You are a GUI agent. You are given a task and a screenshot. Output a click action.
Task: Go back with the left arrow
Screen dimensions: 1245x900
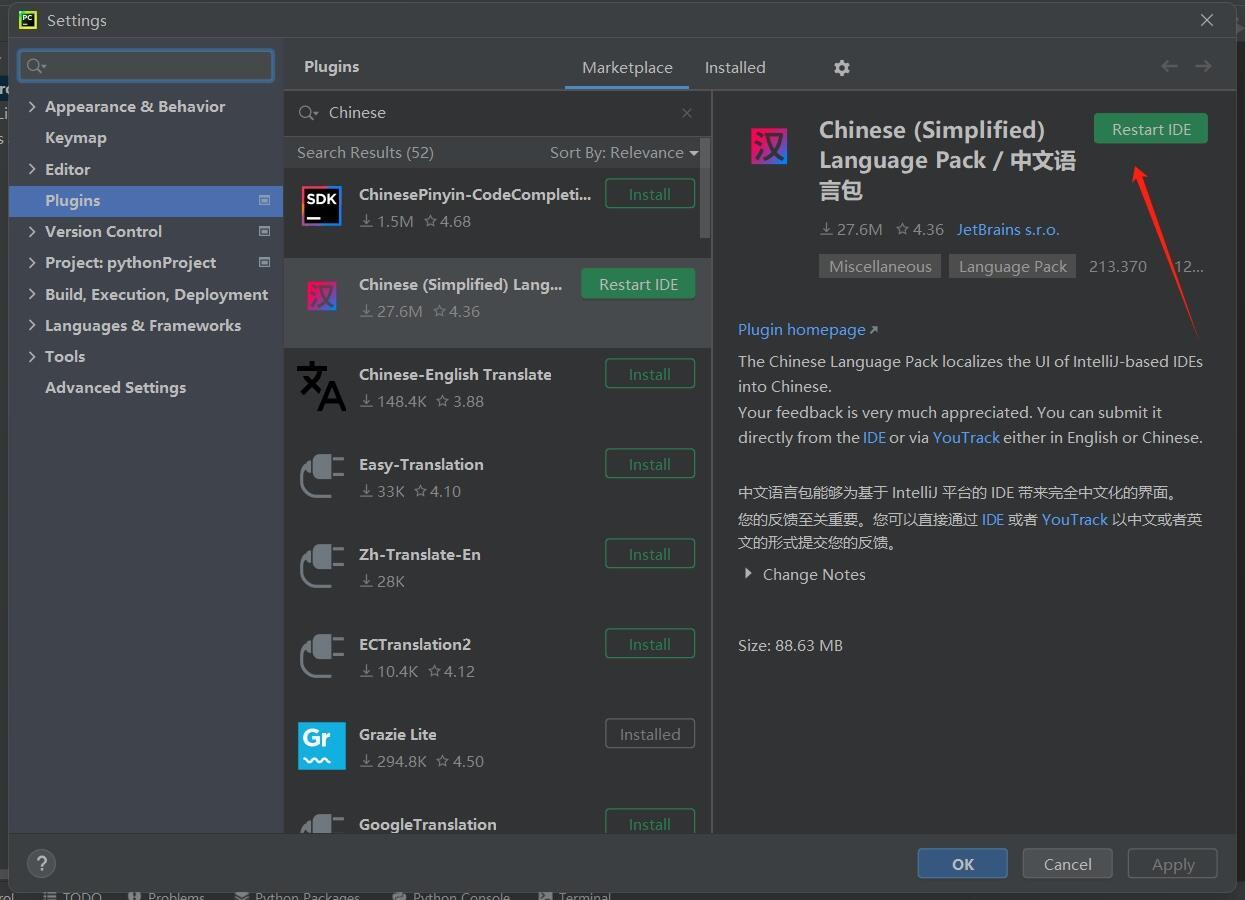[1169, 66]
